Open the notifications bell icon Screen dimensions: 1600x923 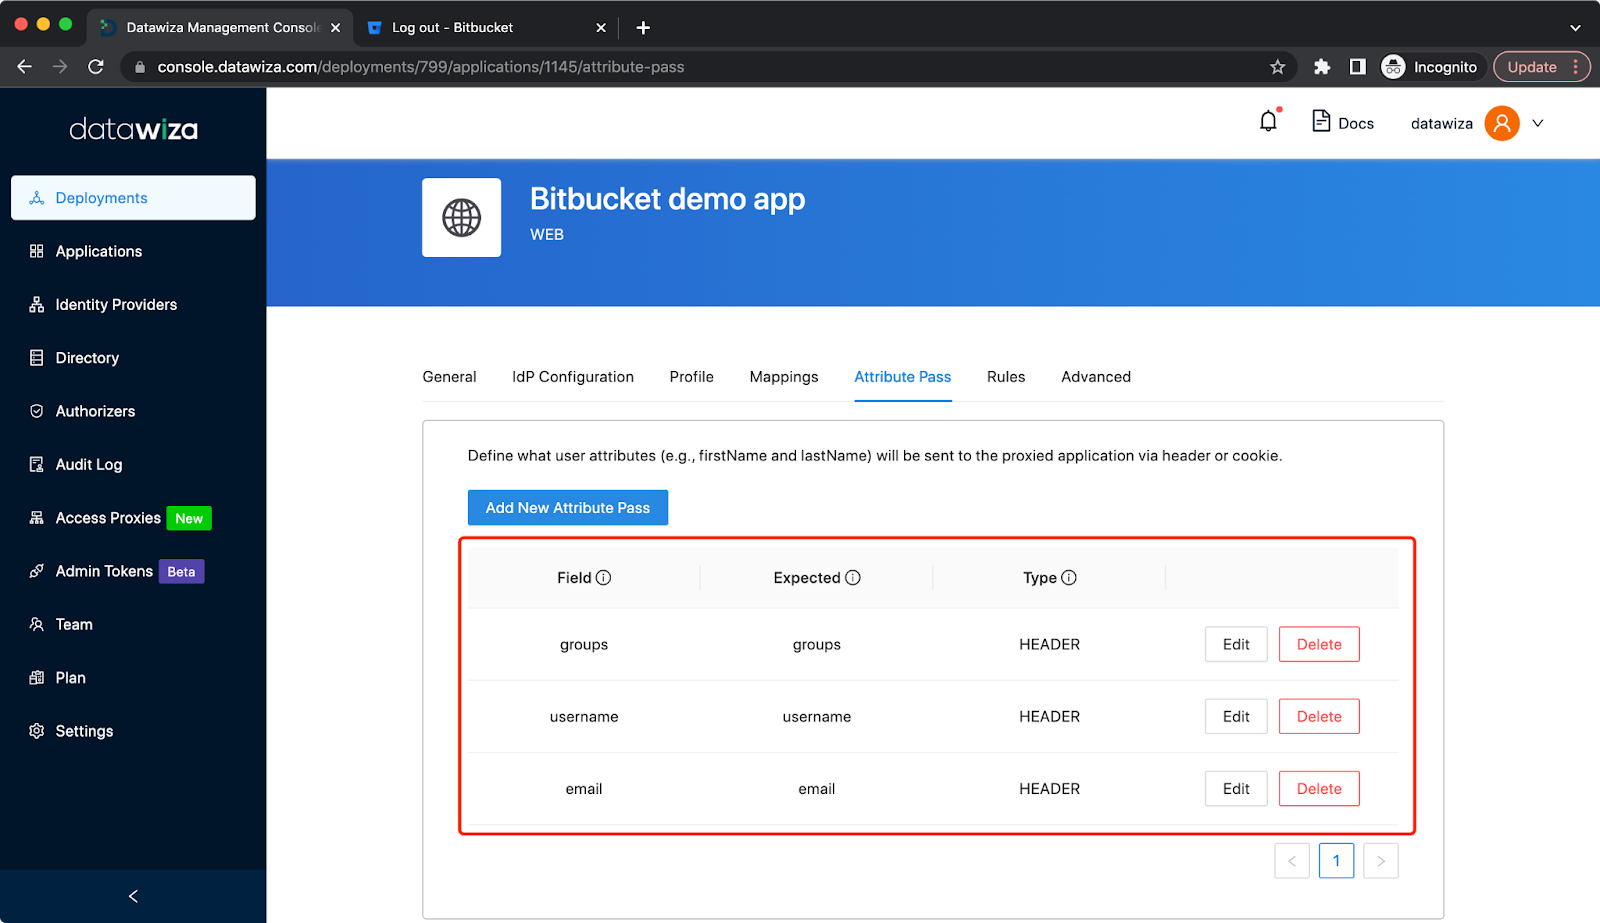[x=1268, y=121]
